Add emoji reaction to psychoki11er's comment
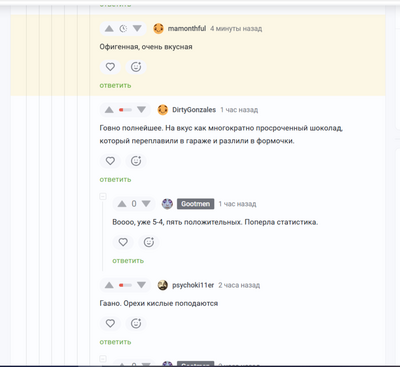400x367 pixels. tap(136, 323)
